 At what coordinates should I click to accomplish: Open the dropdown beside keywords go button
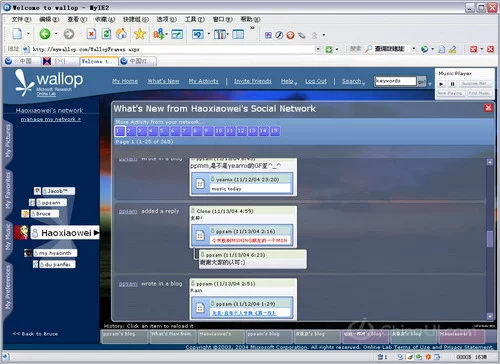coord(430,84)
